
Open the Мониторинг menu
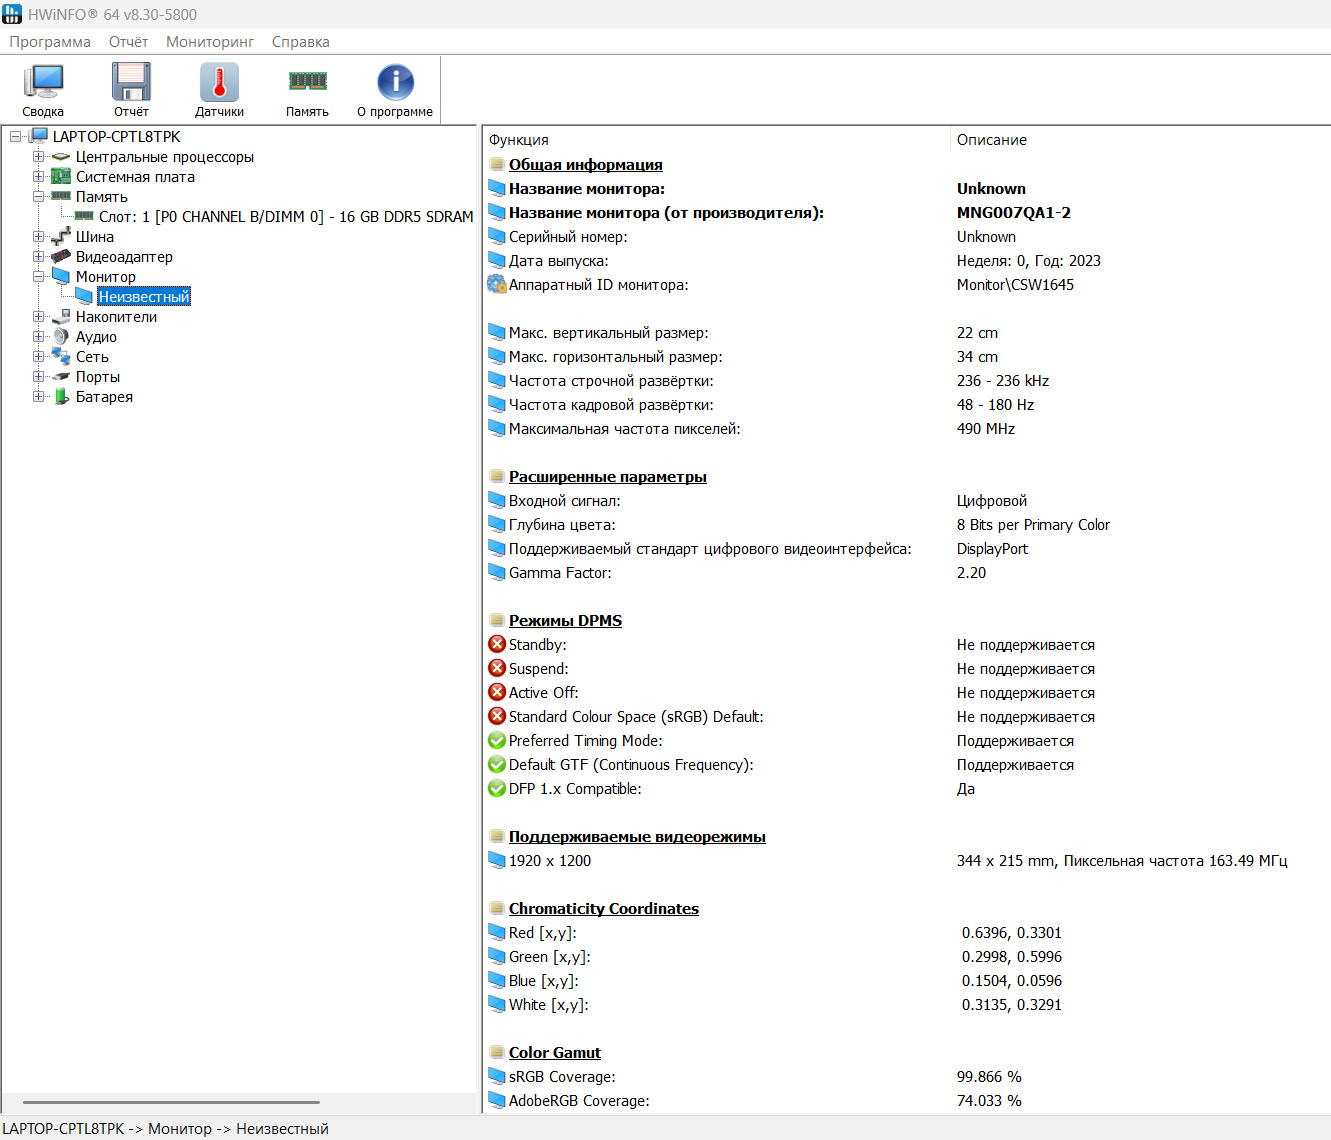tap(210, 42)
